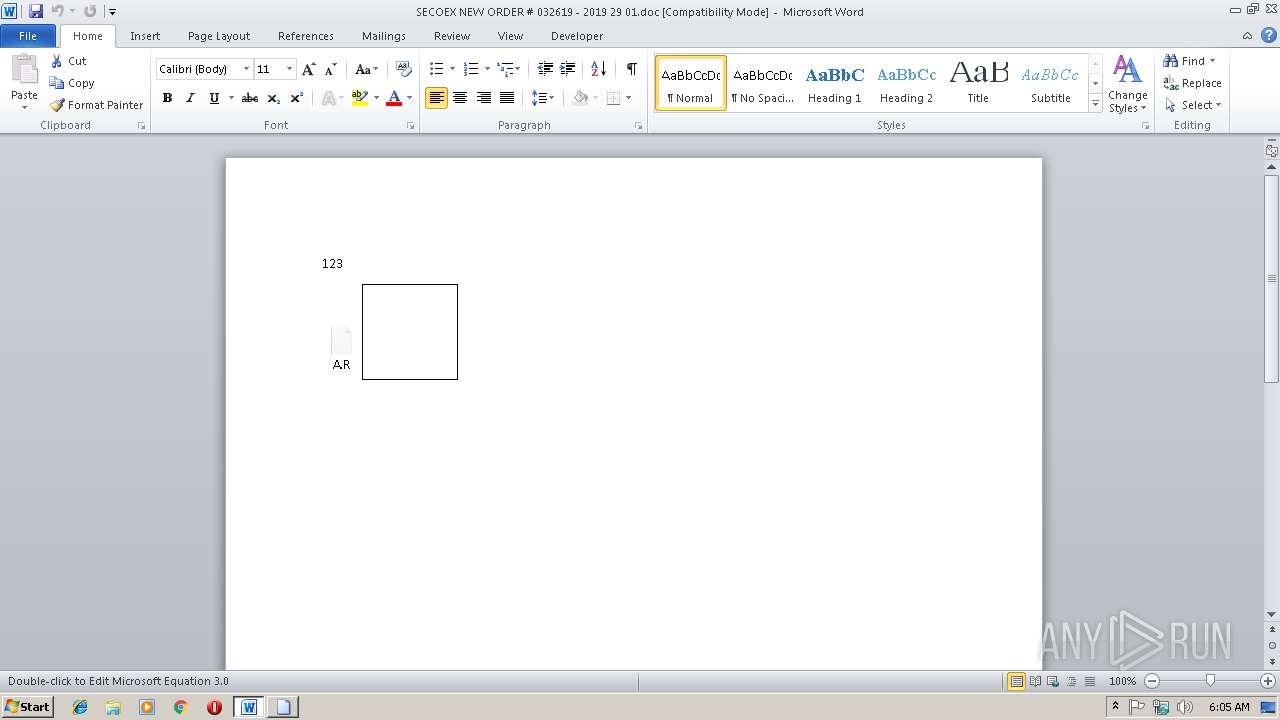1280x720 pixels.
Task: Toggle Italic formatting
Action: click(190, 98)
